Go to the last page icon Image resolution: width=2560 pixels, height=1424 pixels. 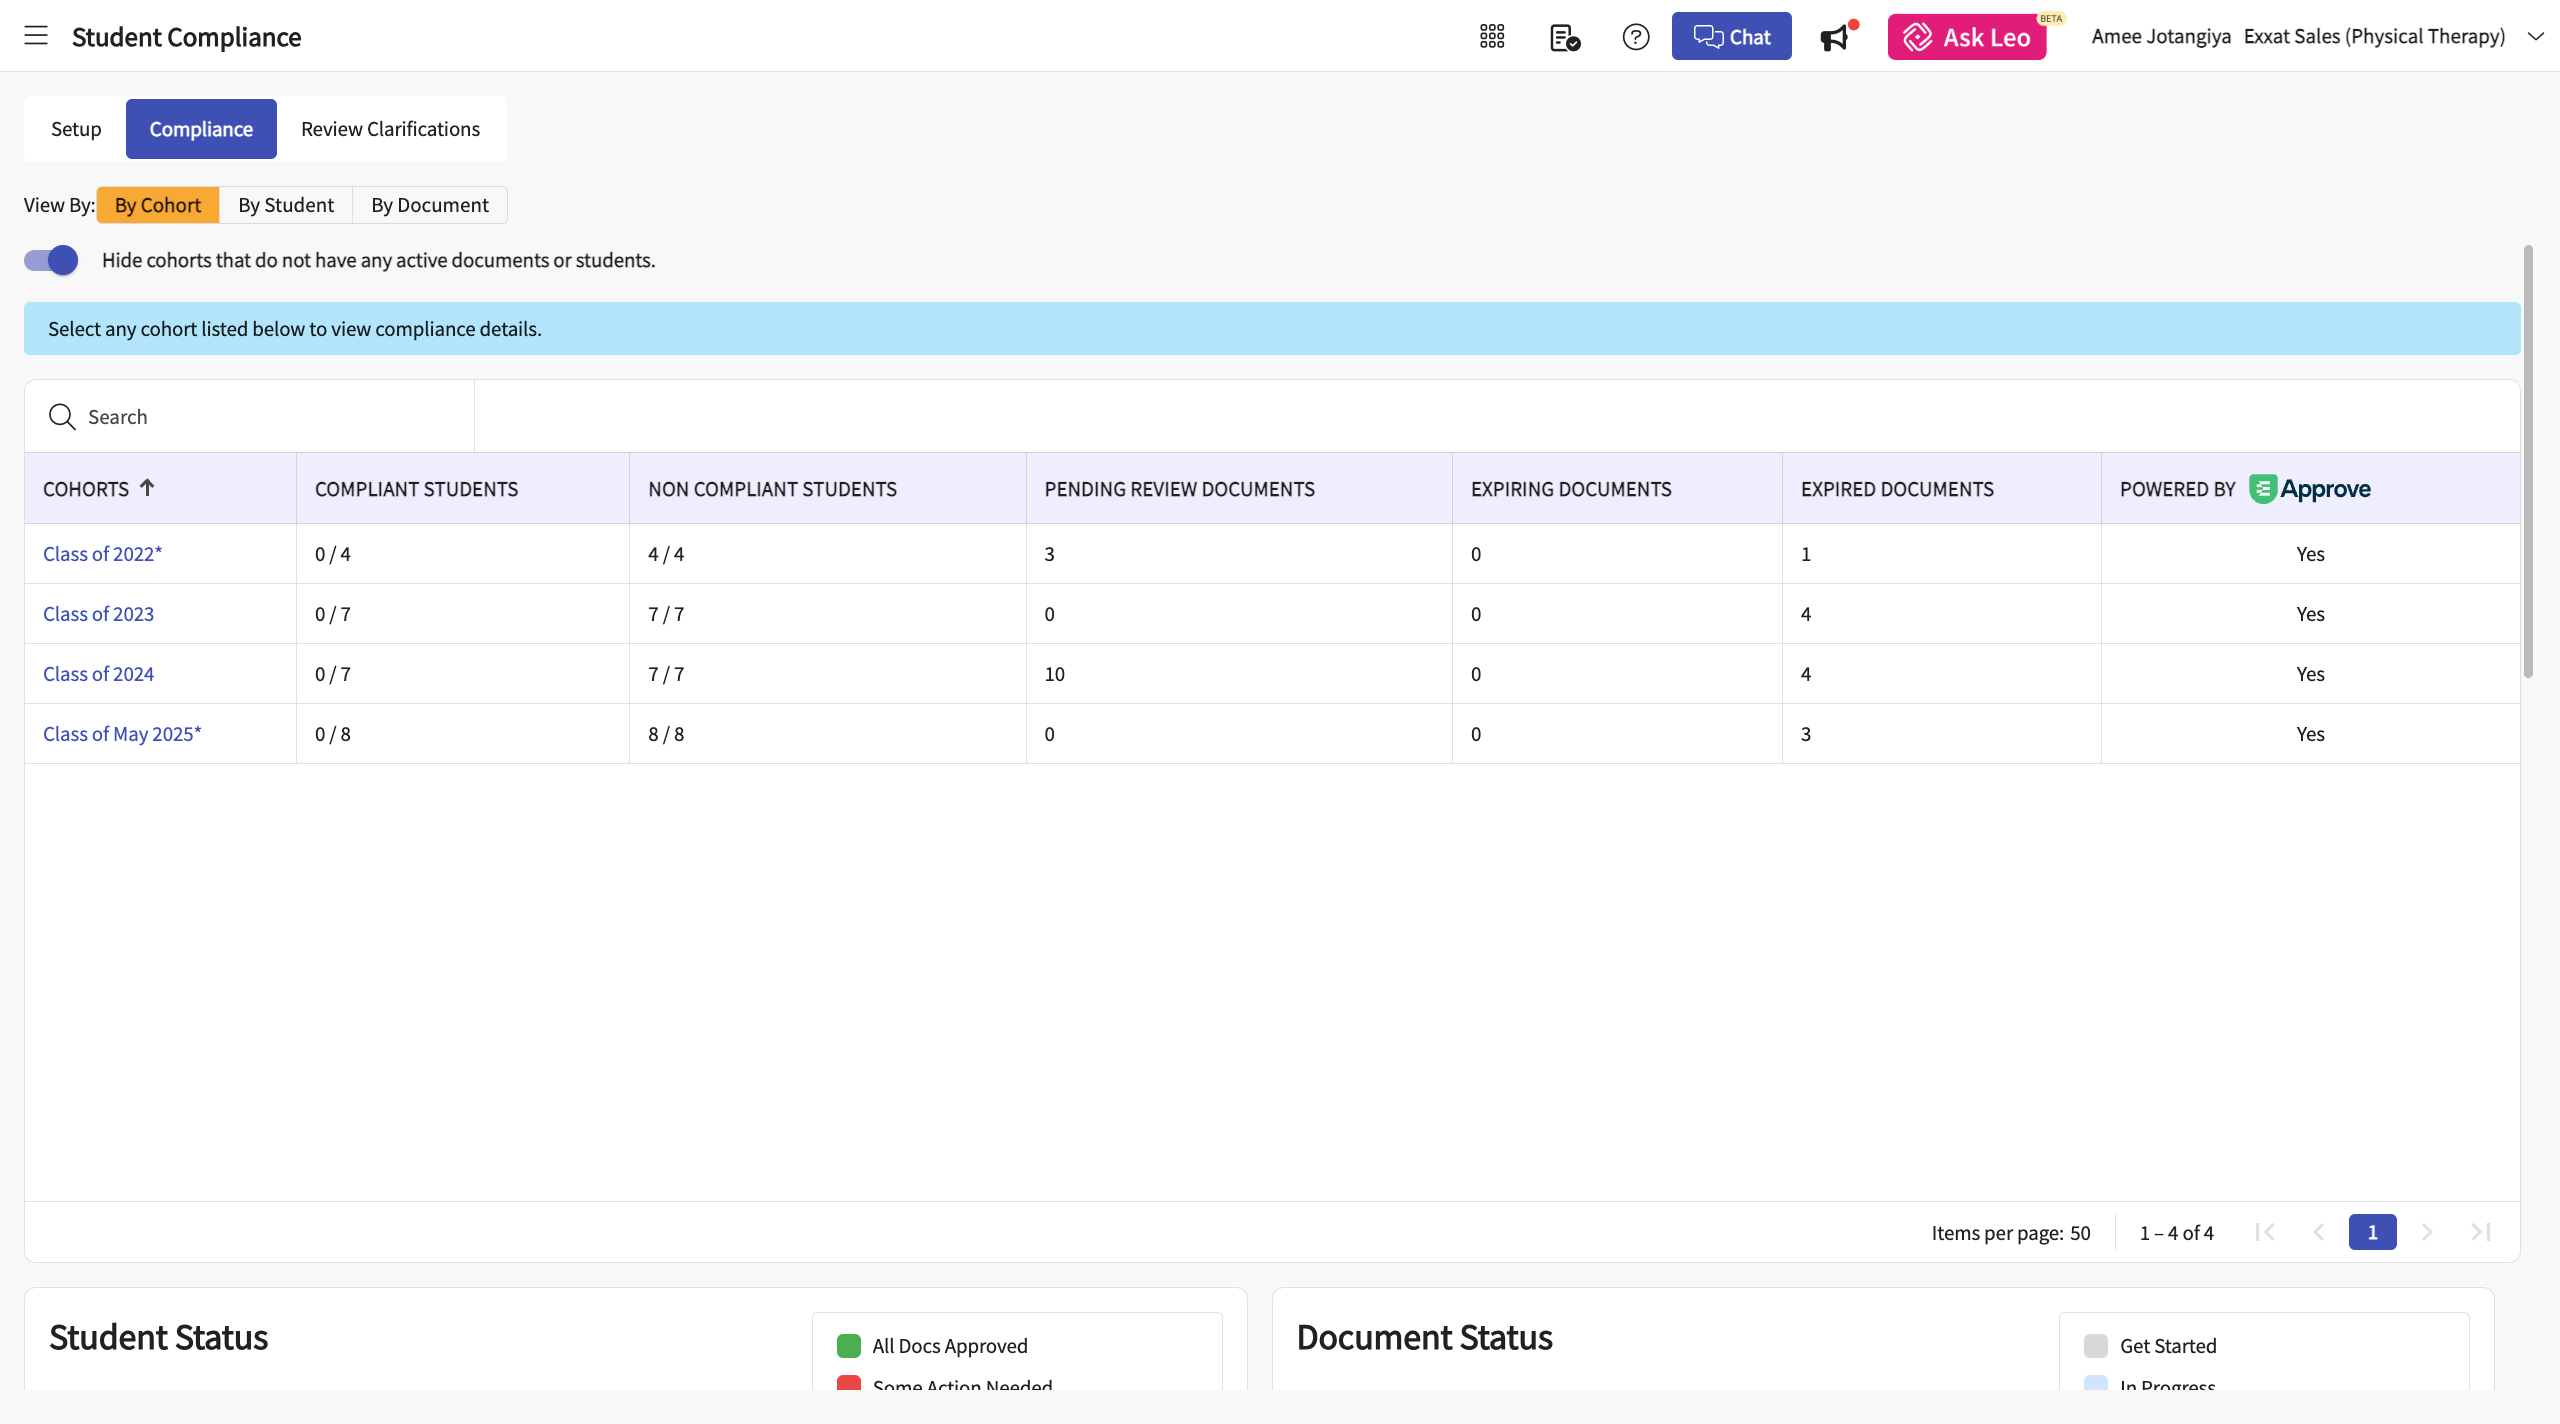(x=2481, y=1232)
